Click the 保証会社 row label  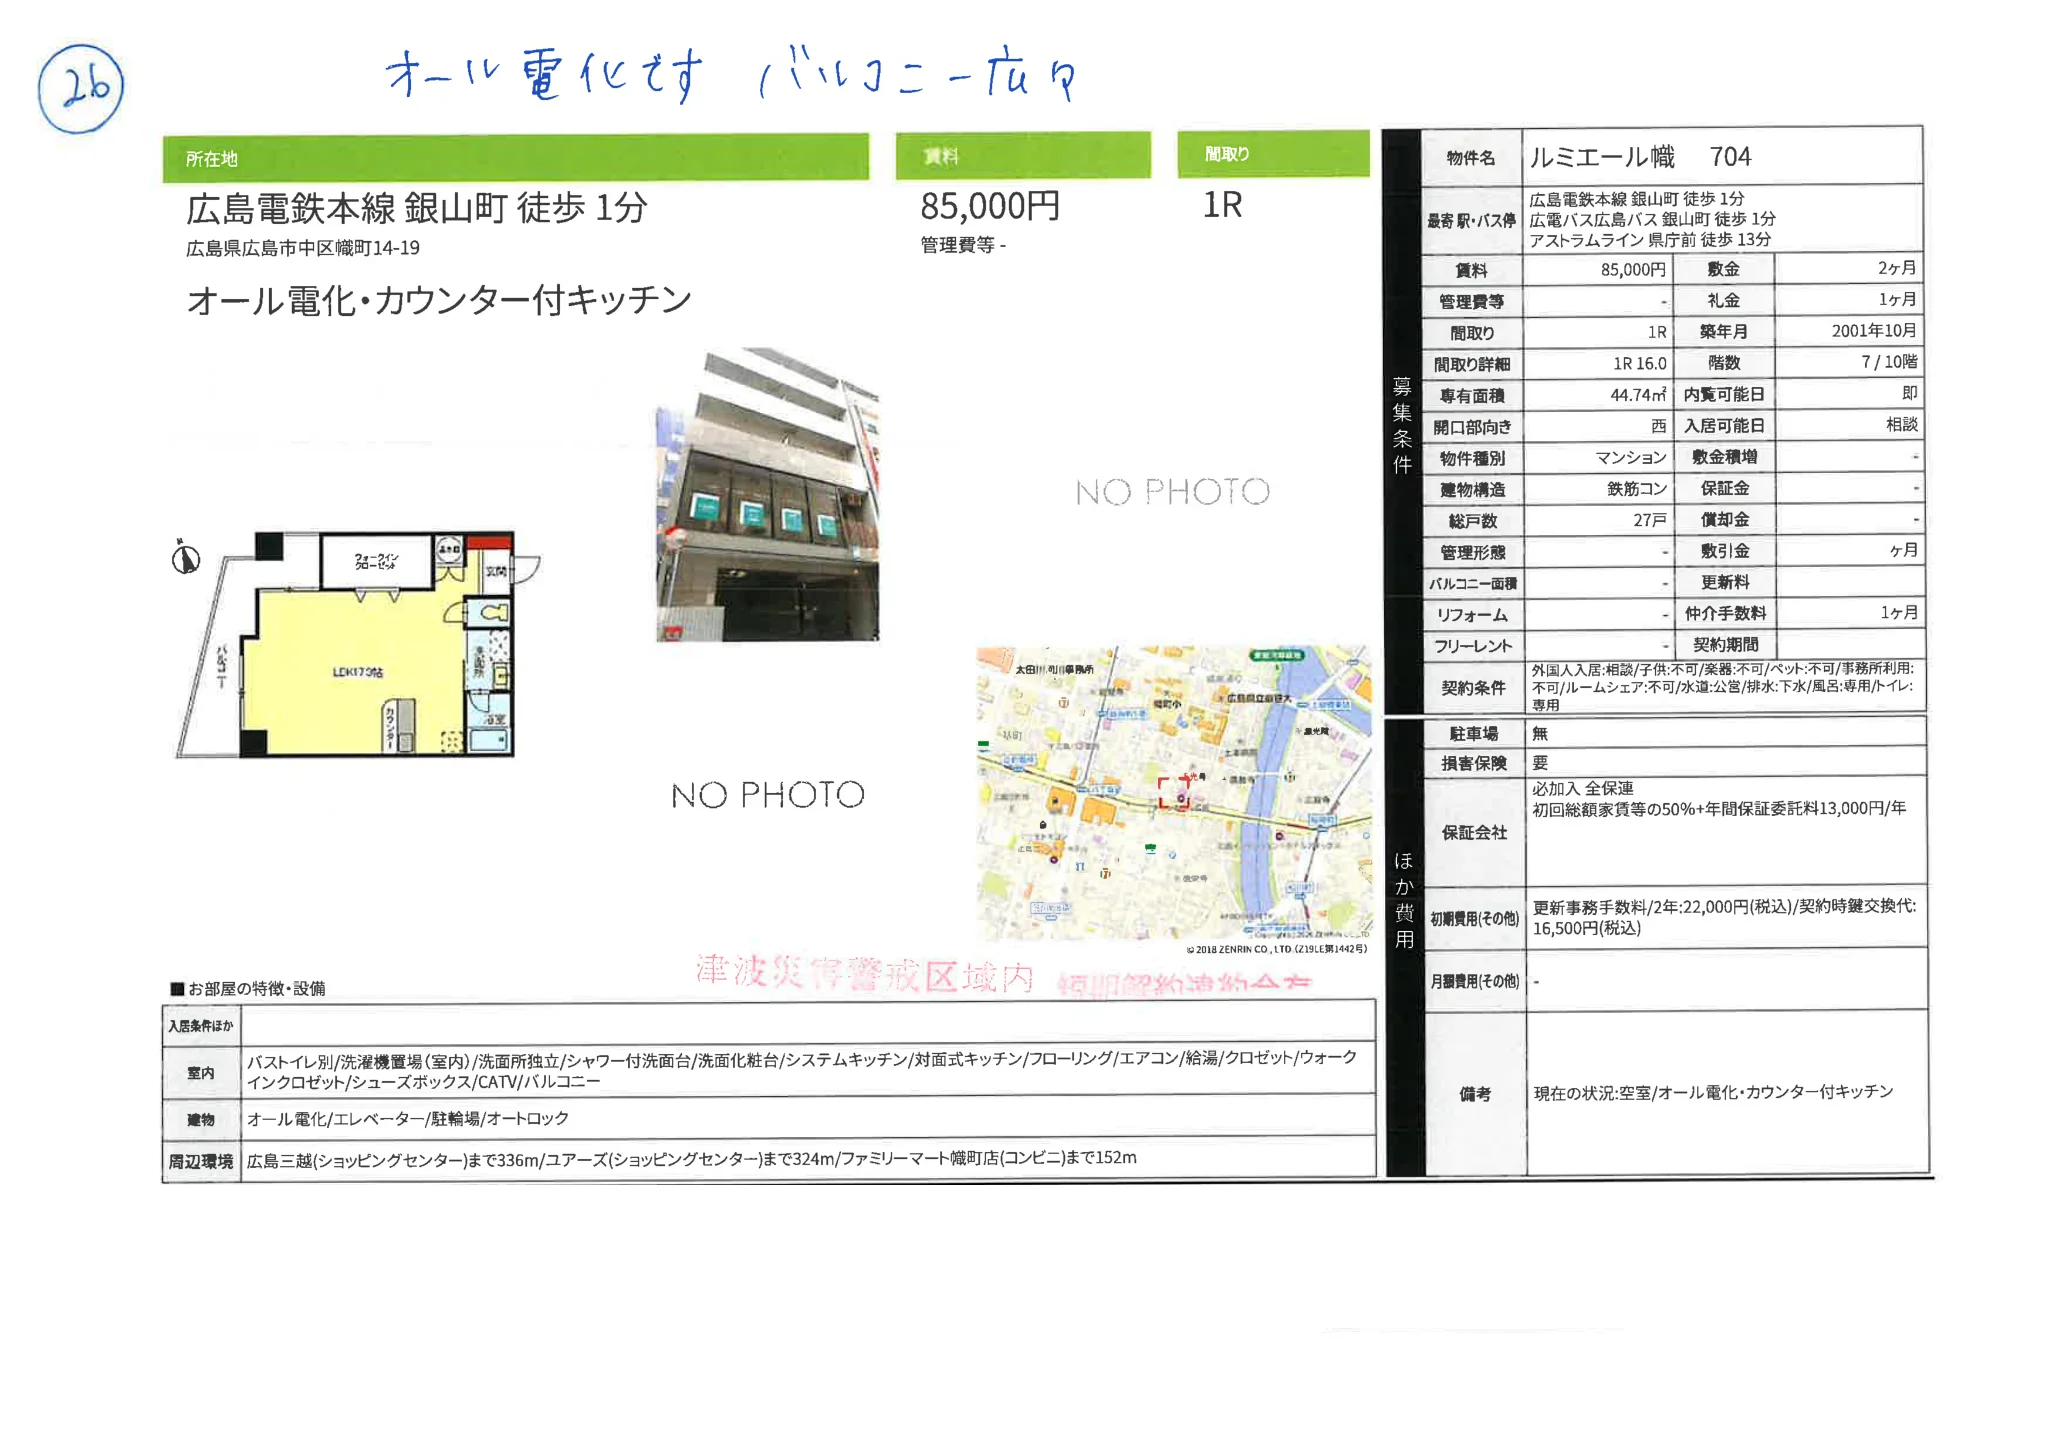1473,832
